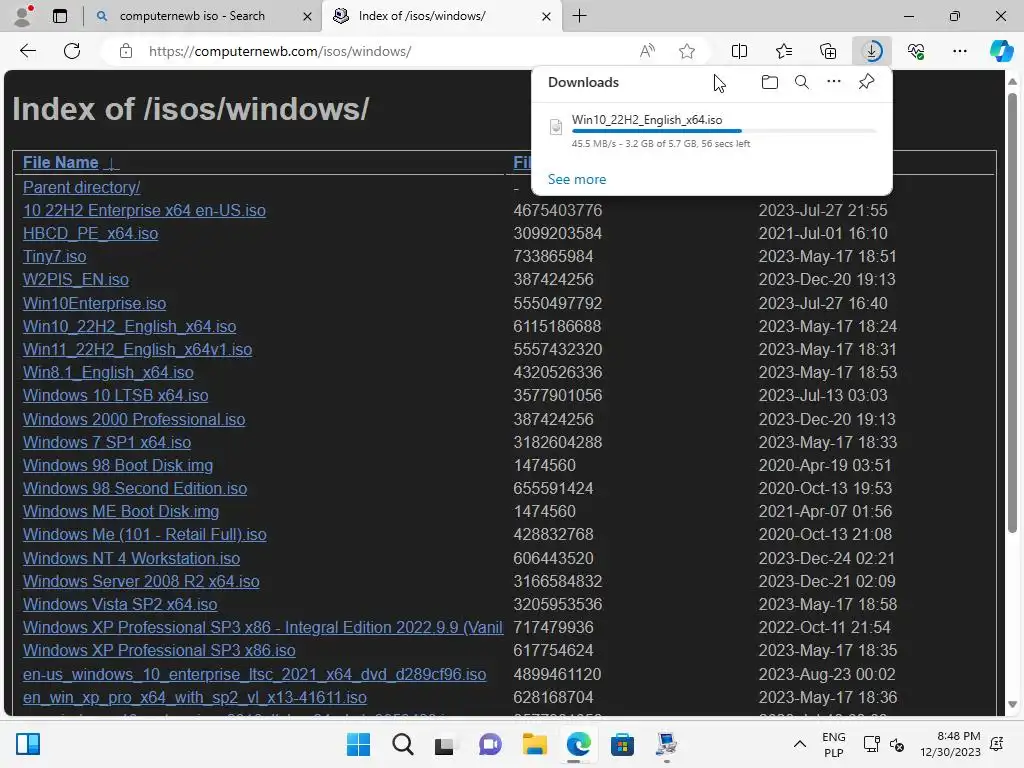The width and height of the screenshot is (1024, 768).
Task: Close the Index of /isos/windows/ tab
Action: 546,16
